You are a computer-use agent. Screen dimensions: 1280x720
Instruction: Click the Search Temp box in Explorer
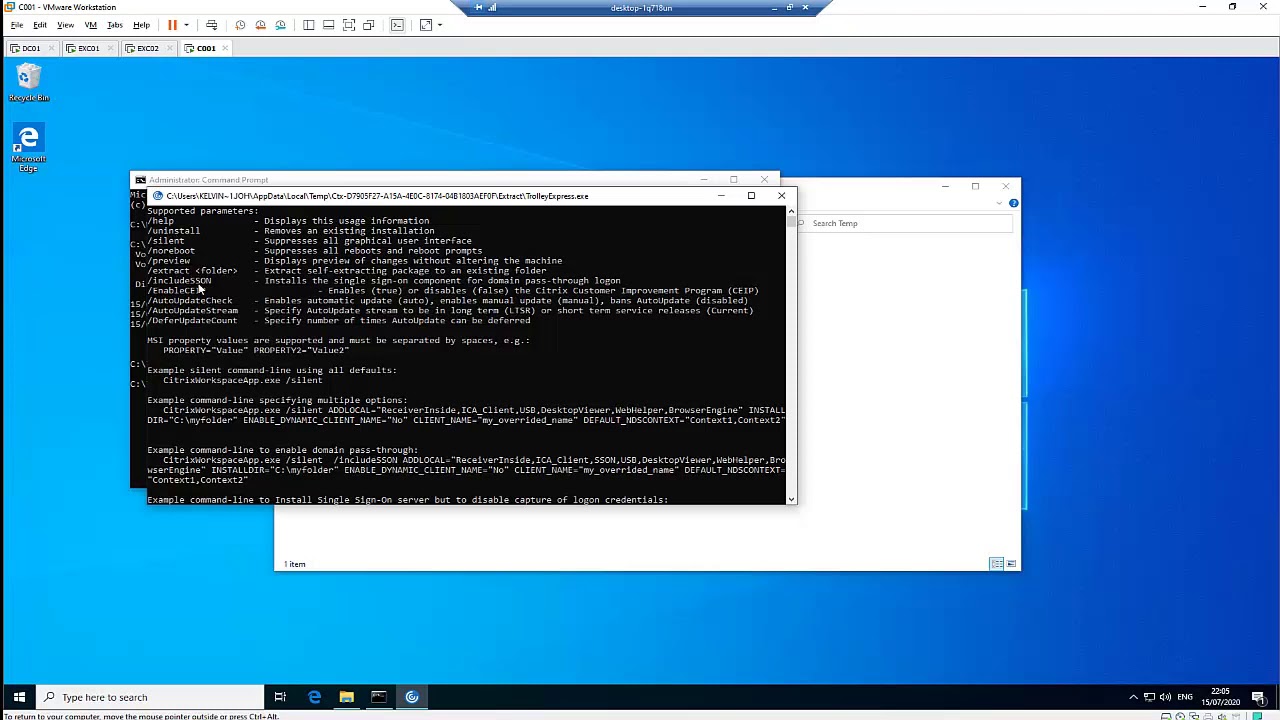(x=905, y=223)
